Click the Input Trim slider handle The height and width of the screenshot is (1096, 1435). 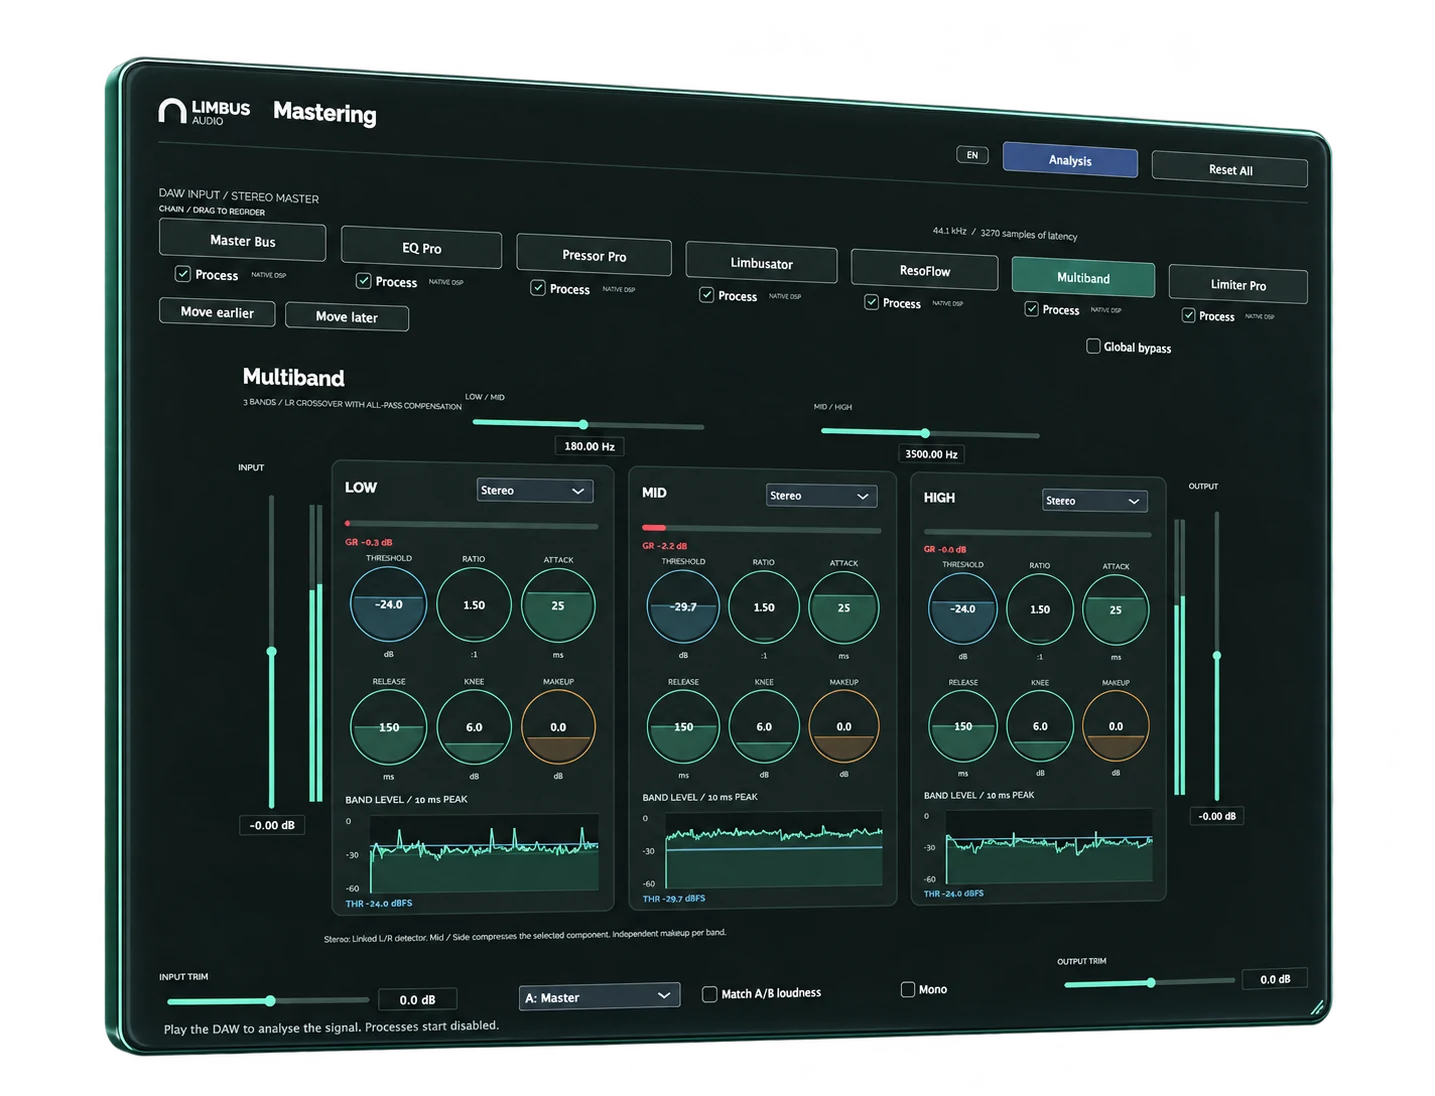[270, 1000]
